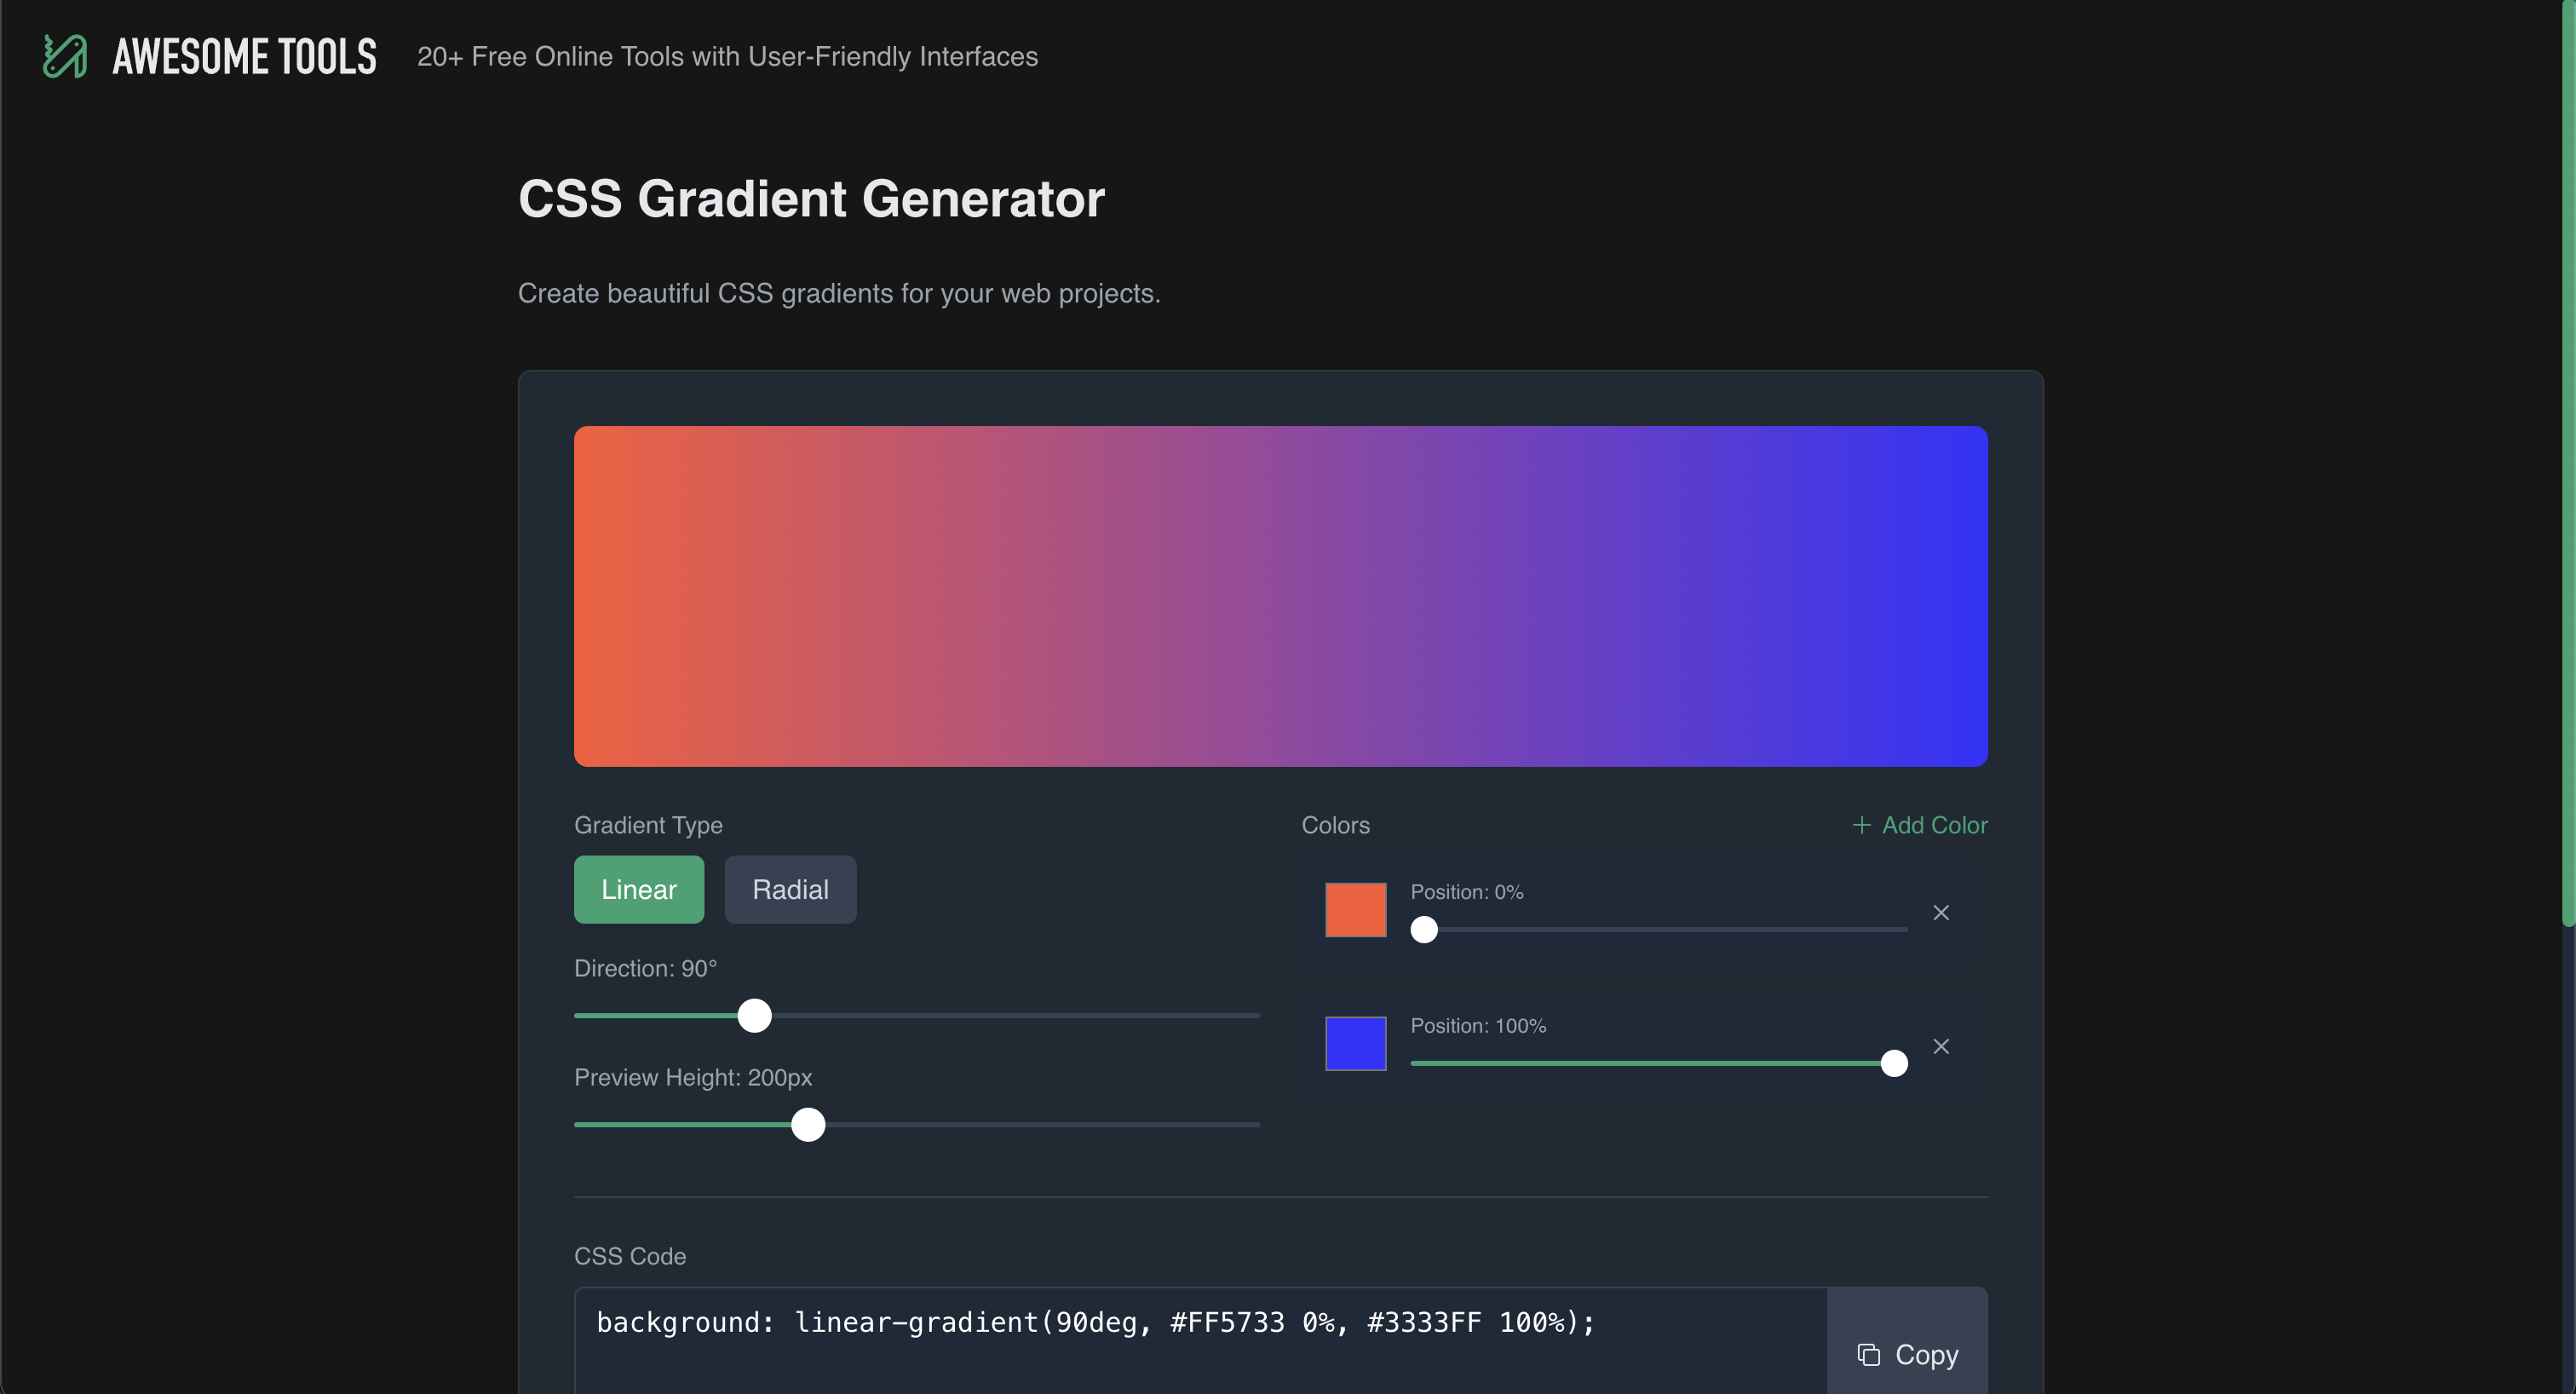Click the Add Color plus icon
Image resolution: width=2576 pixels, height=1394 pixels.
(1861, 825)
